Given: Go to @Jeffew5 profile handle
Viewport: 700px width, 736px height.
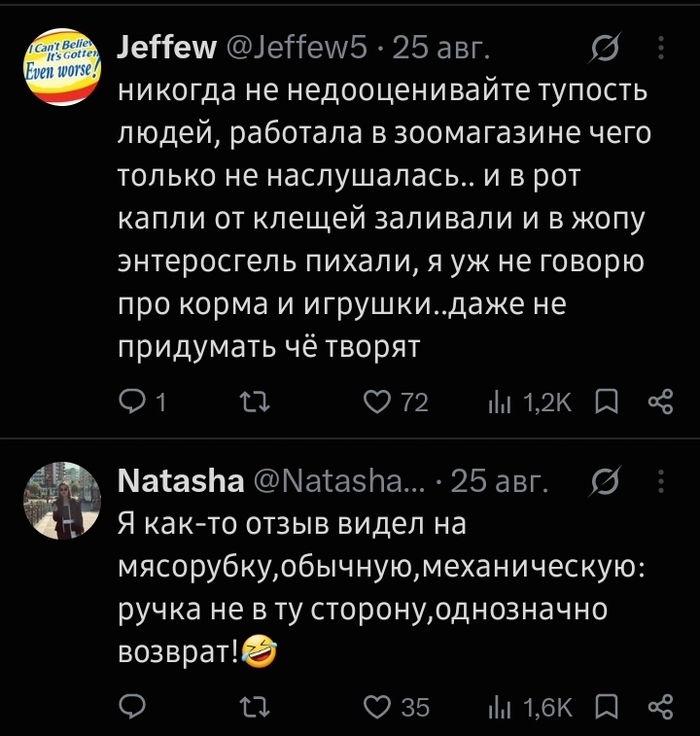Looking at the screenshot, I should (297, 48).
